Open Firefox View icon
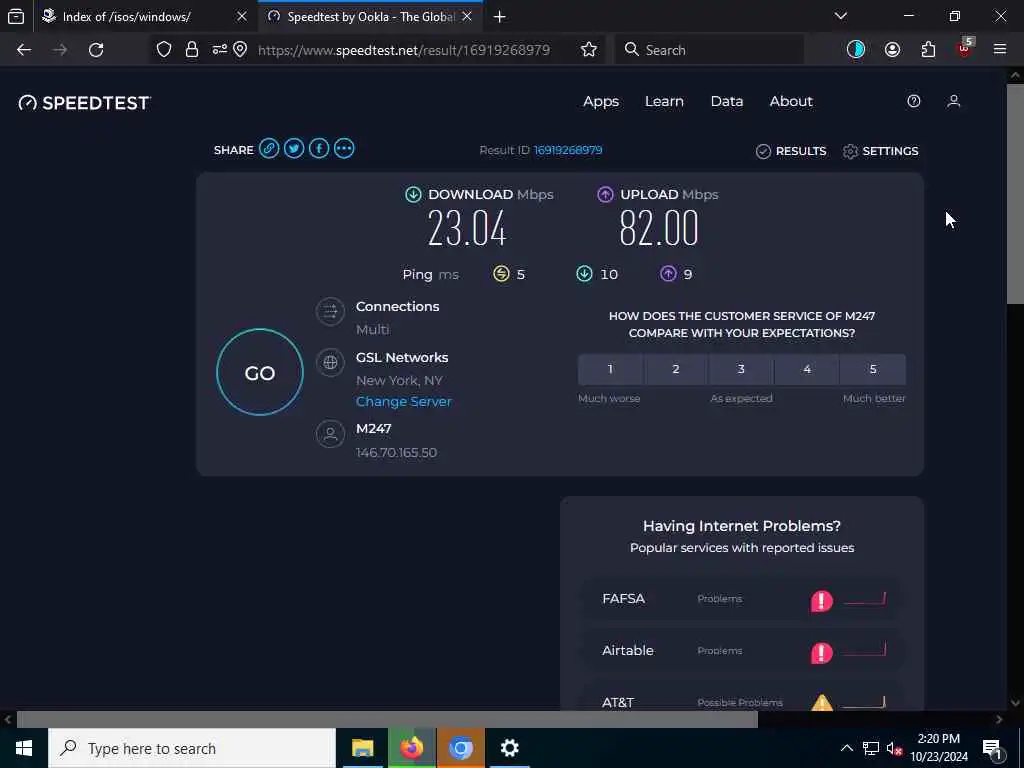1024x768 pixels. (x=16, y=16)
